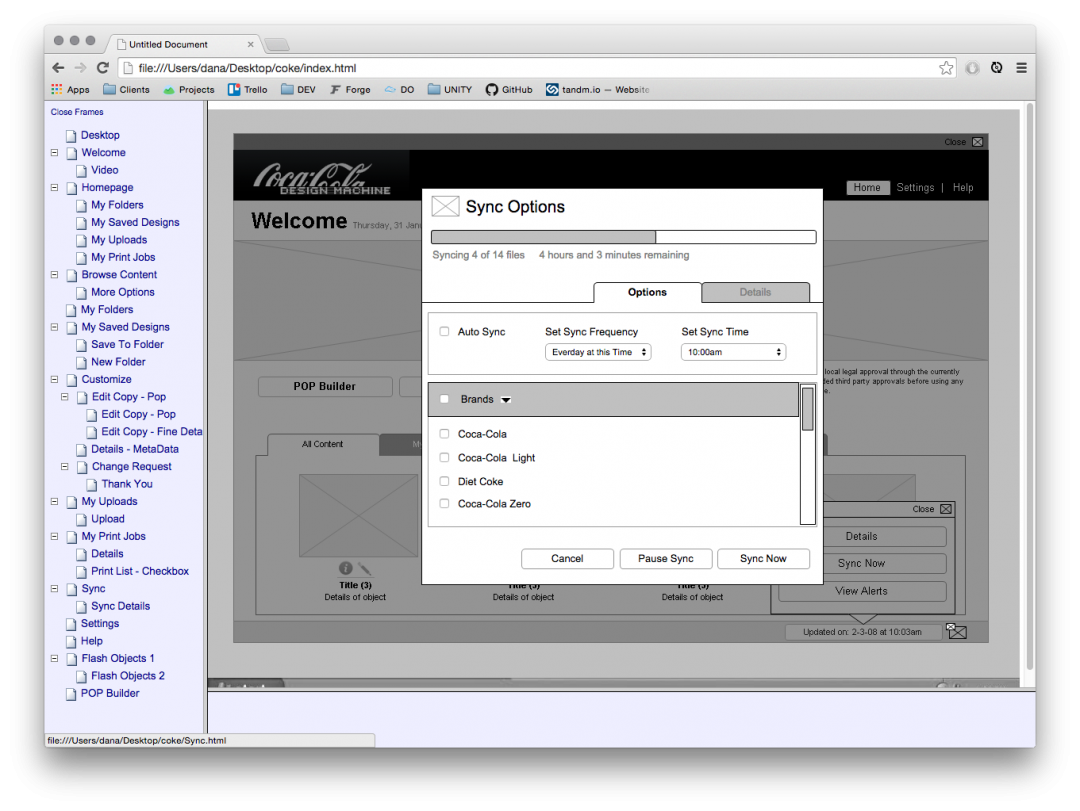
Task: Collapse the Browse Content tree node
Action: pos(54,274)
